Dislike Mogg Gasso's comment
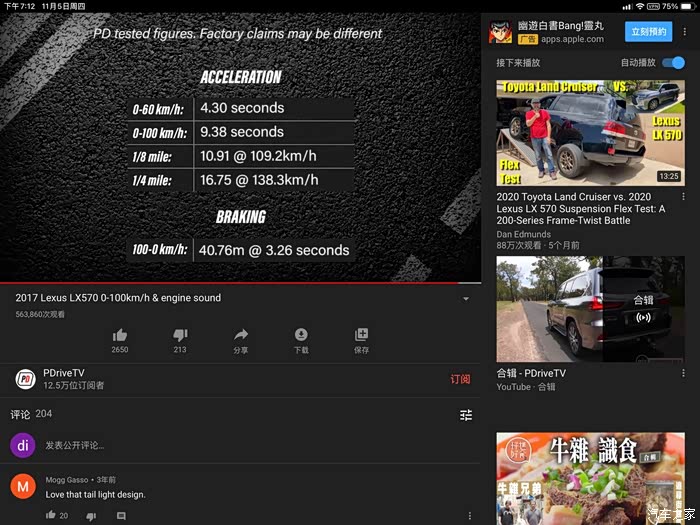The image size is (700, 525). click(x=91, y=517)
